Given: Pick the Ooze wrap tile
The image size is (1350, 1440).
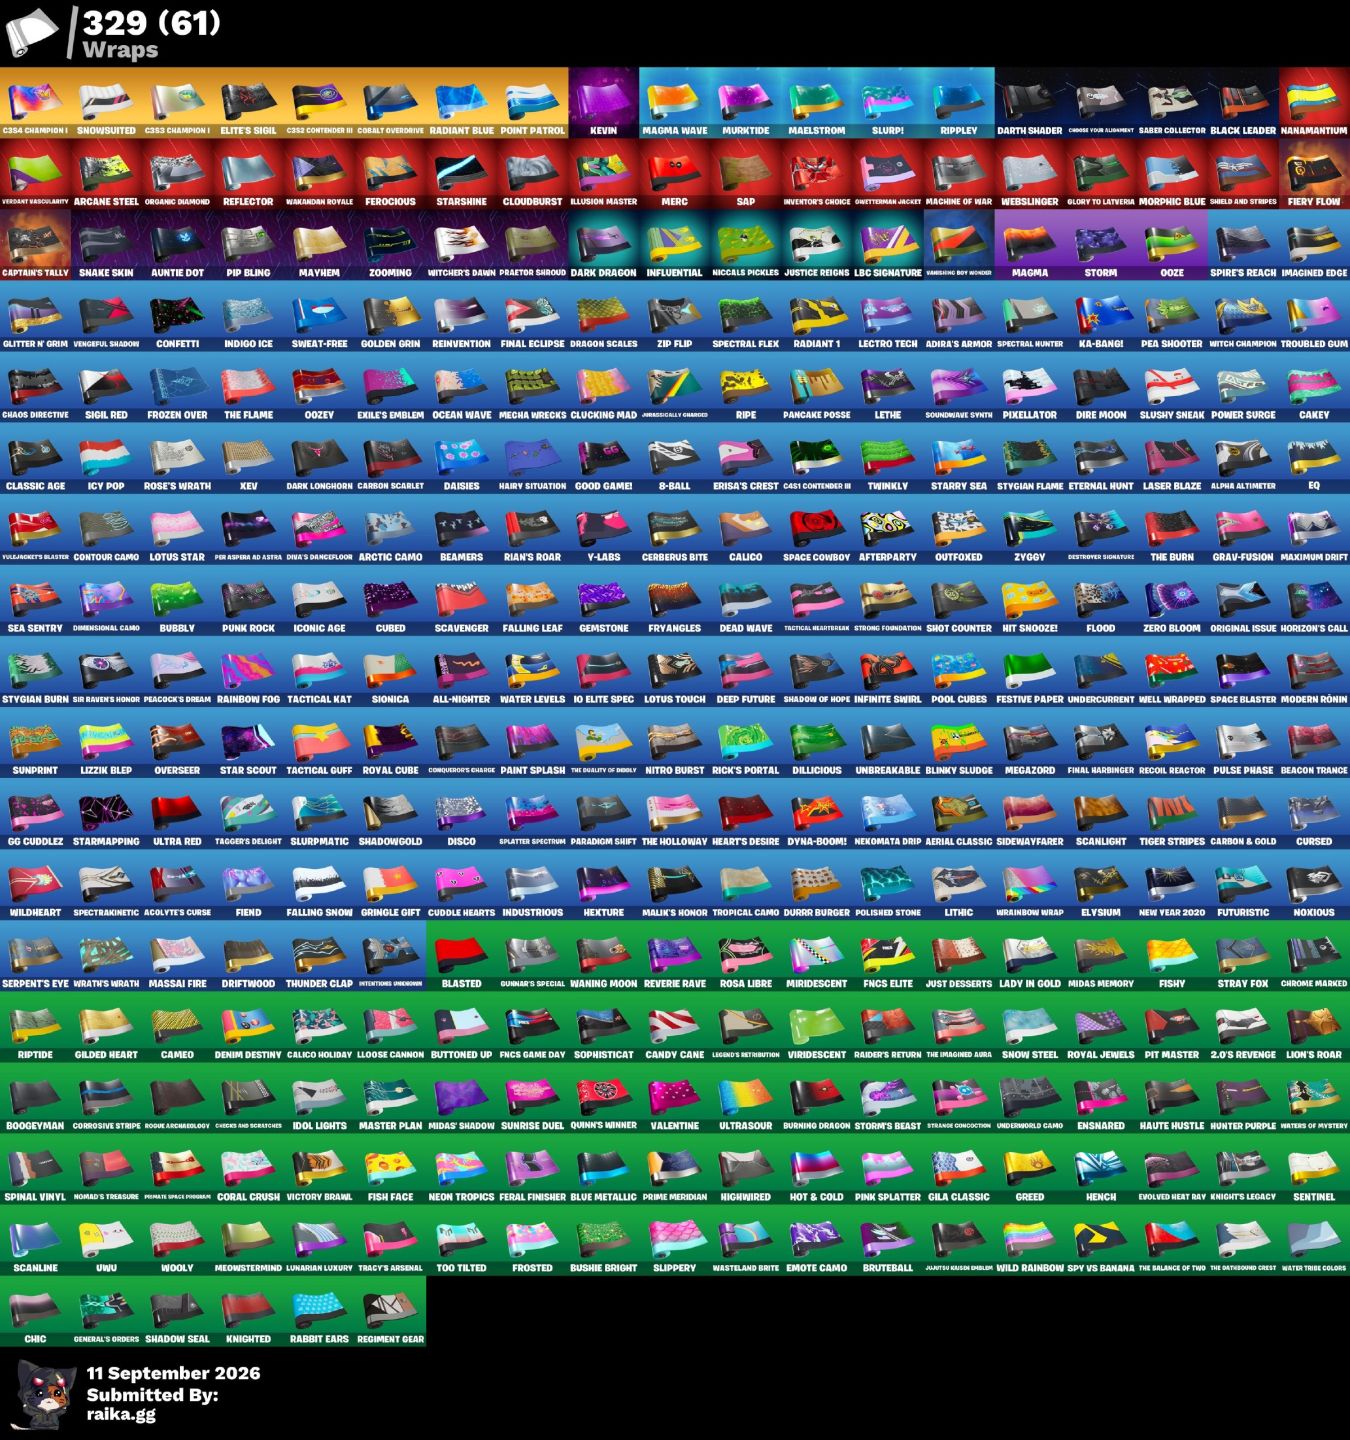Looking at the screenshot, I should pyautogui.click(x=1171, y=245).
